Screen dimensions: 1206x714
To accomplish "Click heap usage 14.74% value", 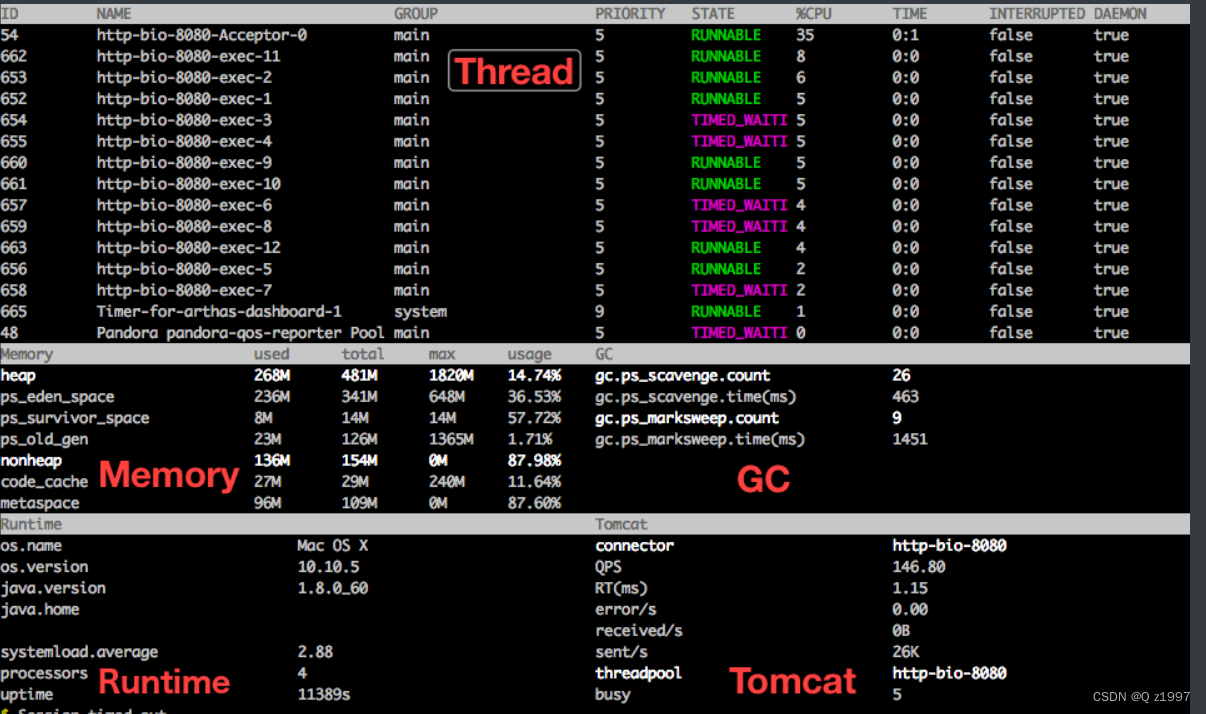I will coord(534,376).
